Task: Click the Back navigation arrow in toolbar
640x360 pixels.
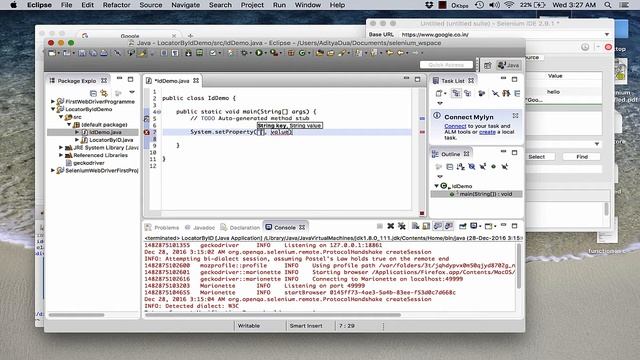Action: click(x=400, y=53)
